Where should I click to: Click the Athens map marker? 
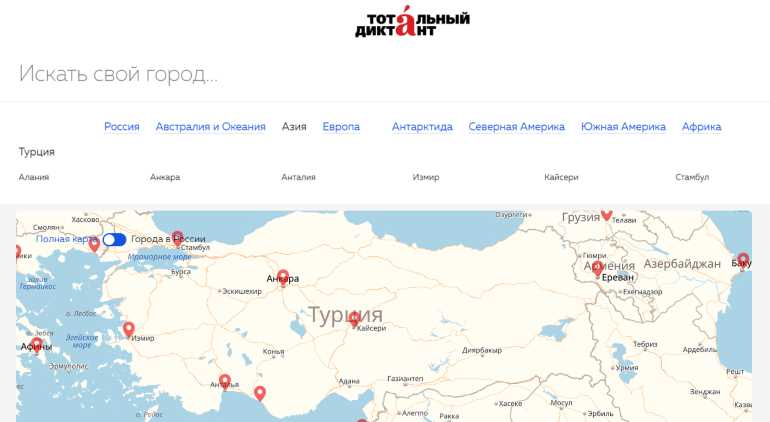click(37, 345)
